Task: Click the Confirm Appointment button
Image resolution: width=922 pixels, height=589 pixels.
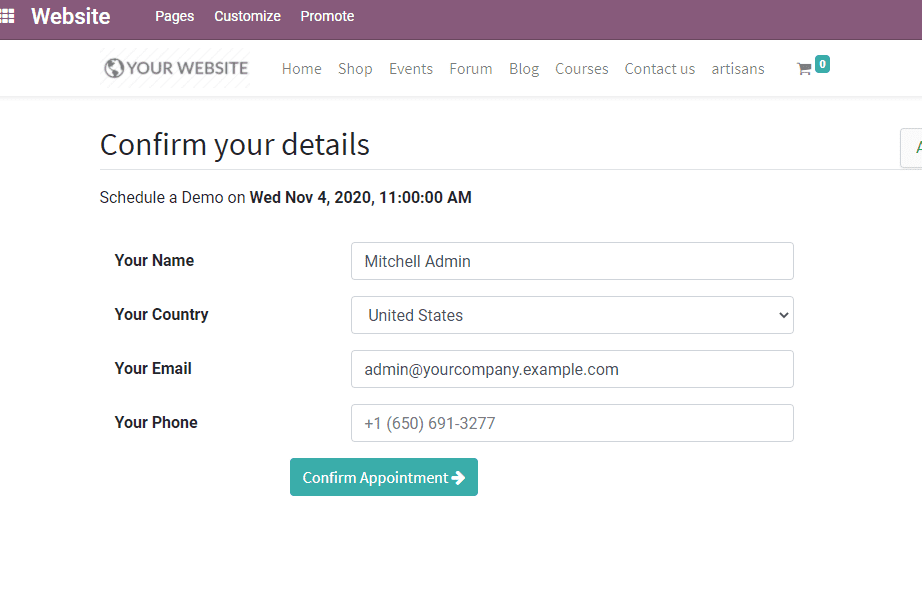Action: (x=384, y=477)
